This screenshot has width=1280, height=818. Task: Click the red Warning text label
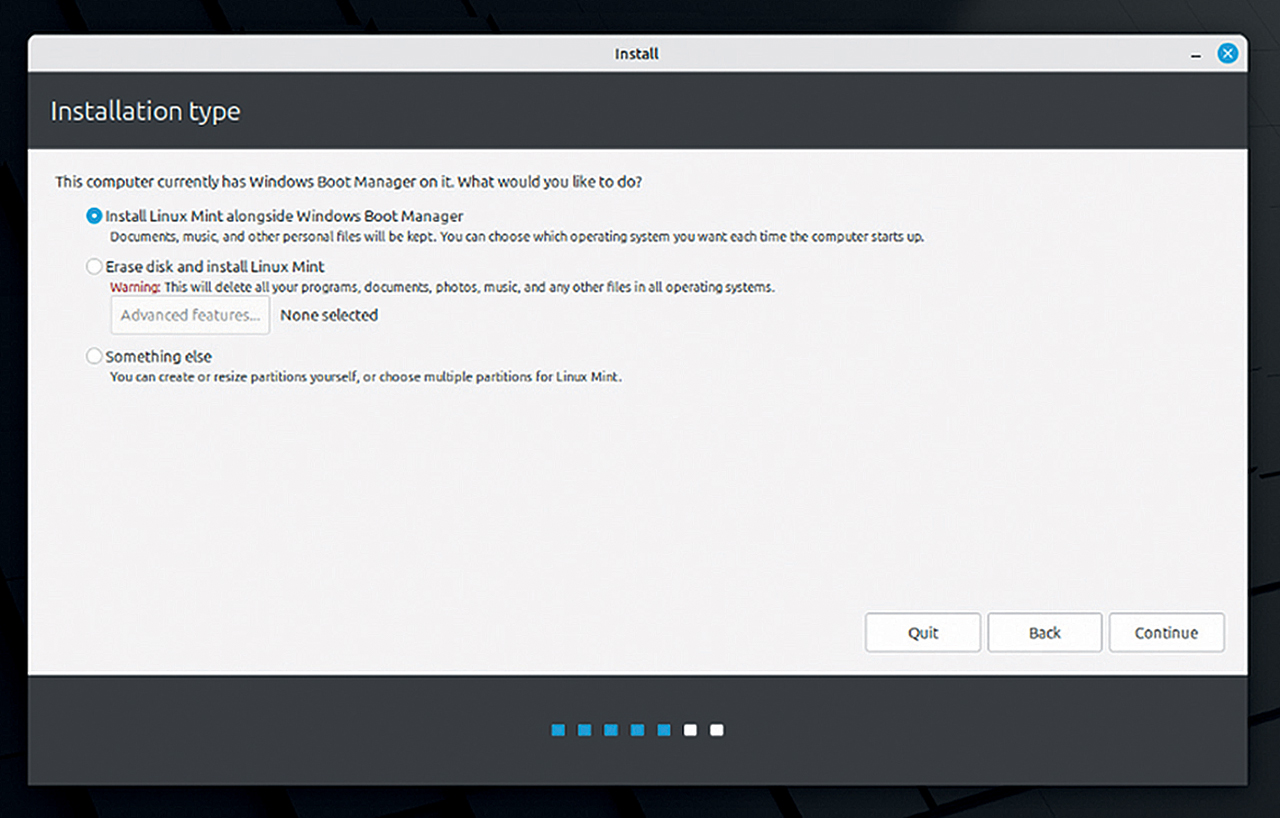pyautogui.click(x=134, y=287)
